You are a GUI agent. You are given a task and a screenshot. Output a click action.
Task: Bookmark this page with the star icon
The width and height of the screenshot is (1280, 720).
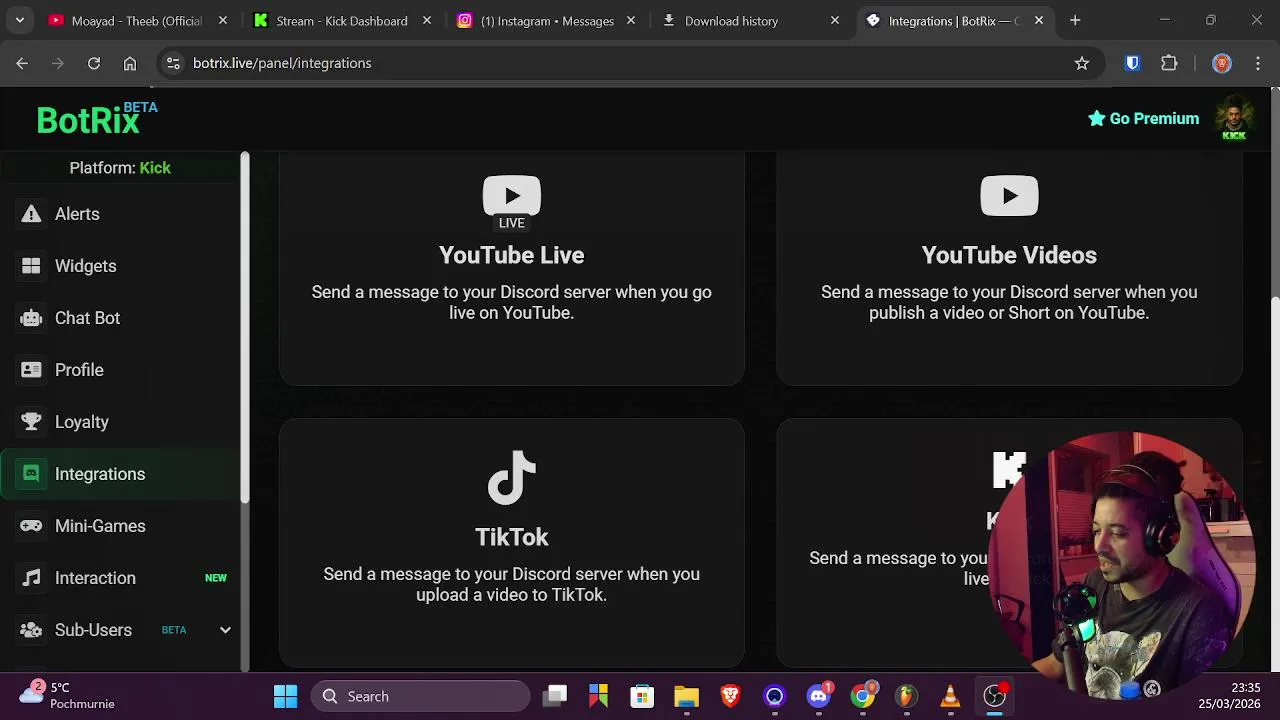(1082, 63)
